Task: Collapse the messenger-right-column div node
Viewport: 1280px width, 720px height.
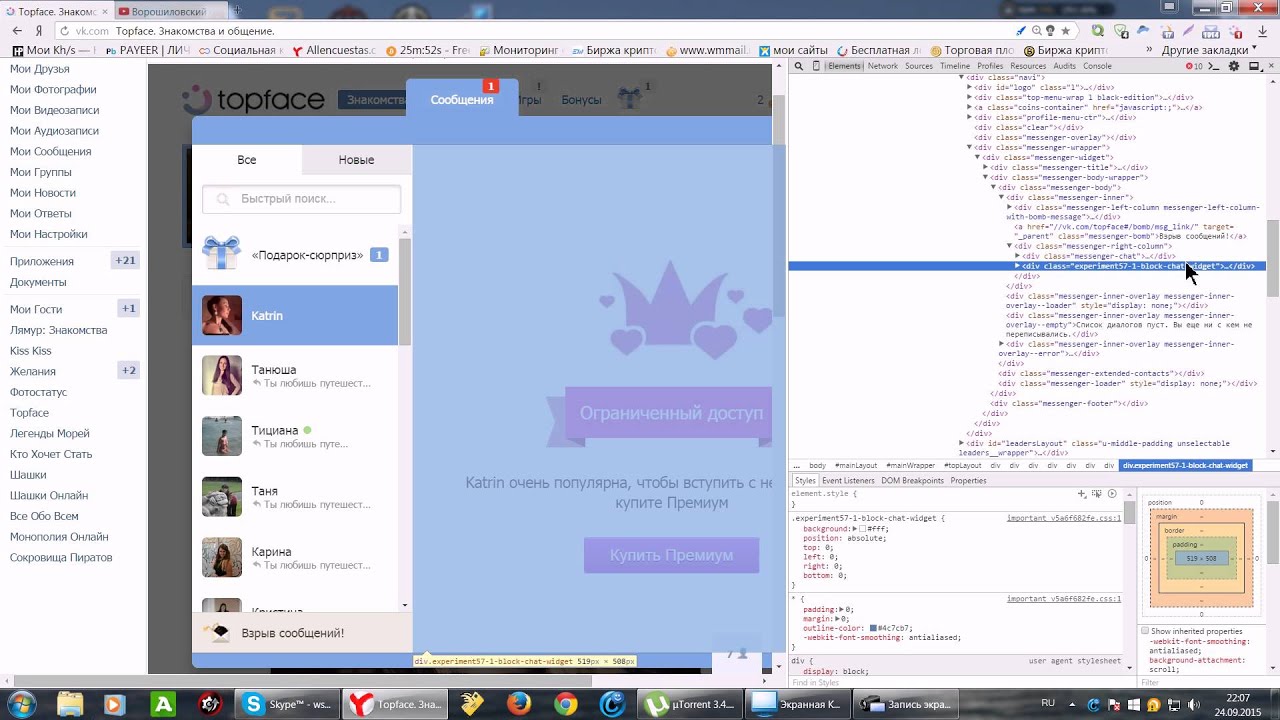Action: [1009, 246]
